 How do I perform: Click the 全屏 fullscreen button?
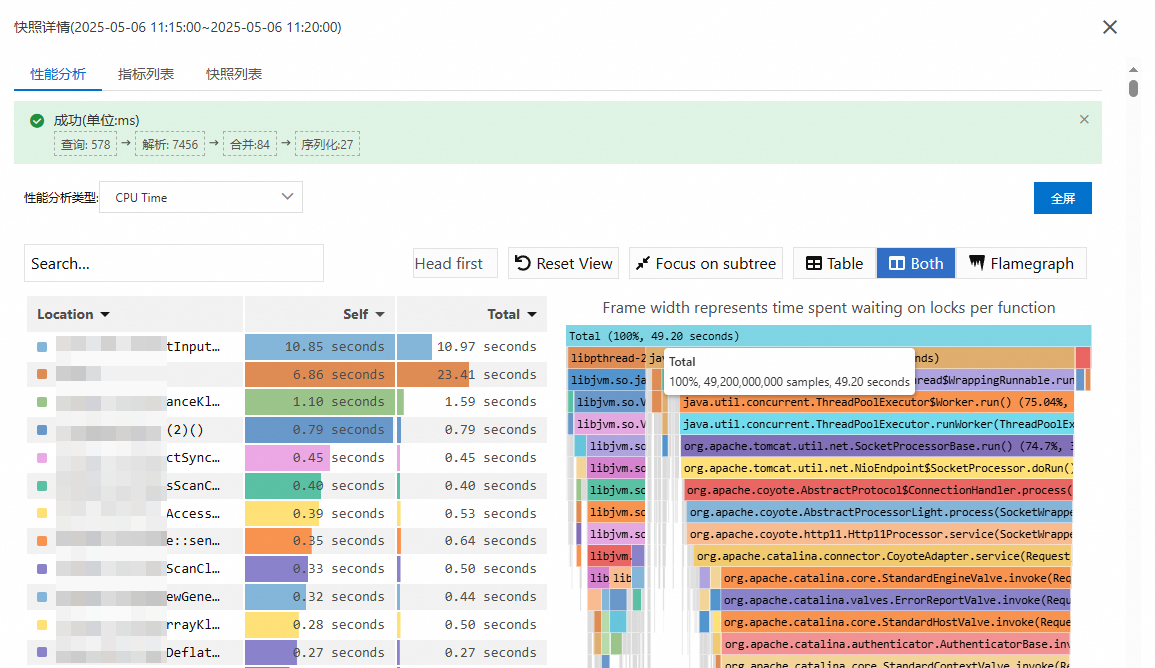(1062, 198)
